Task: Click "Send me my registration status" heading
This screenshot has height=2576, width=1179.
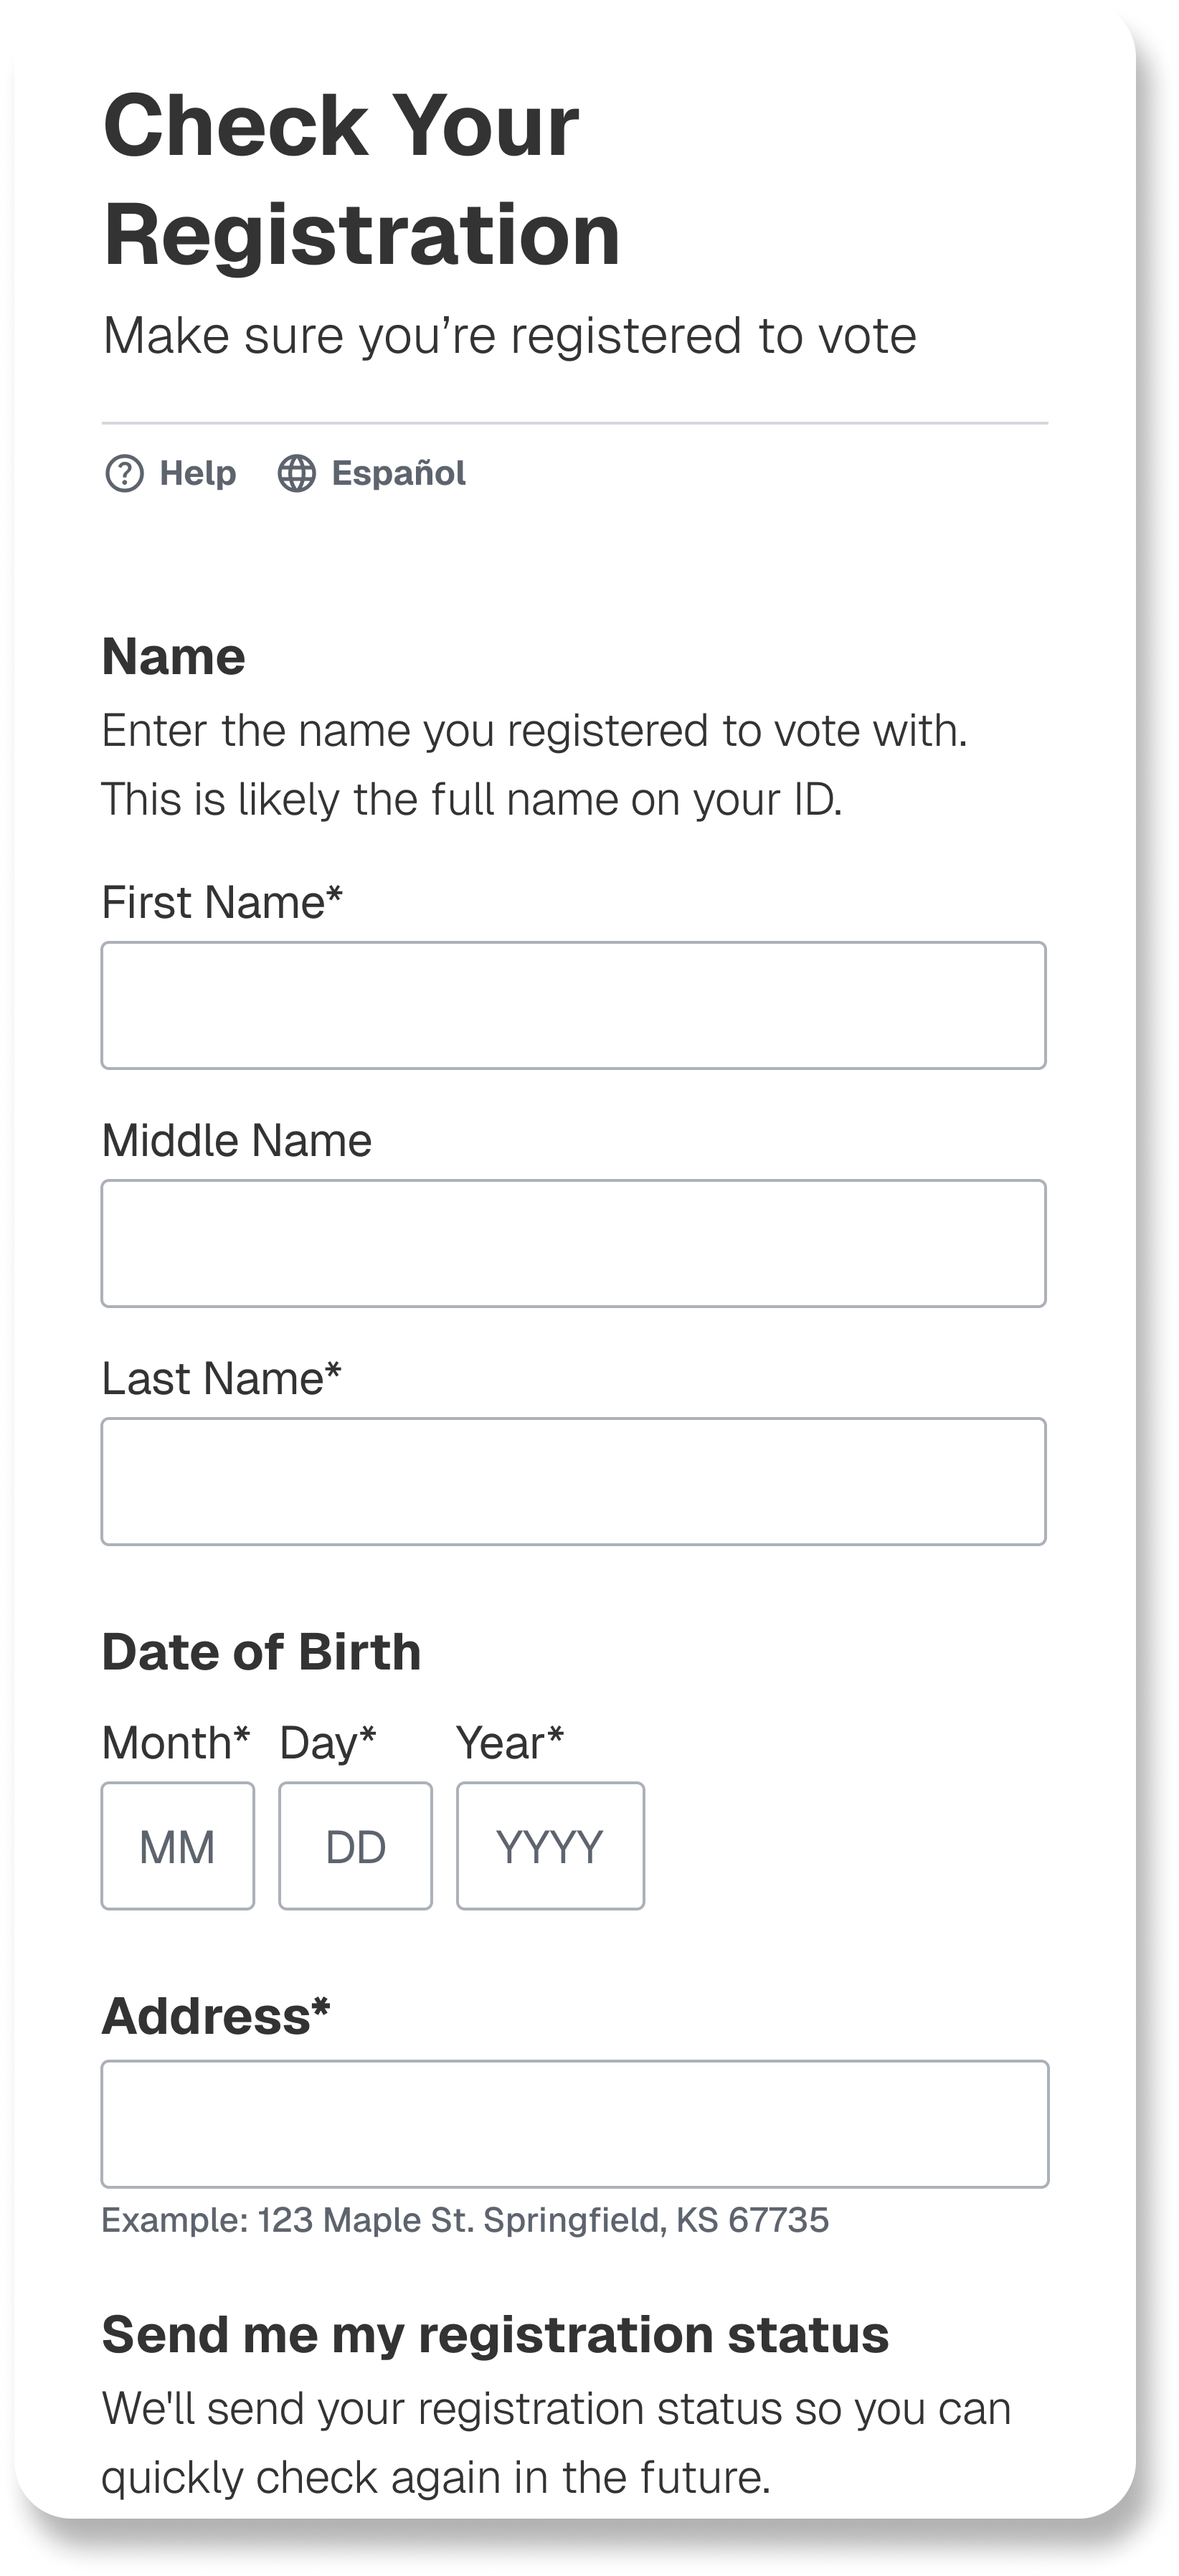Action: tap(495, 2335)
